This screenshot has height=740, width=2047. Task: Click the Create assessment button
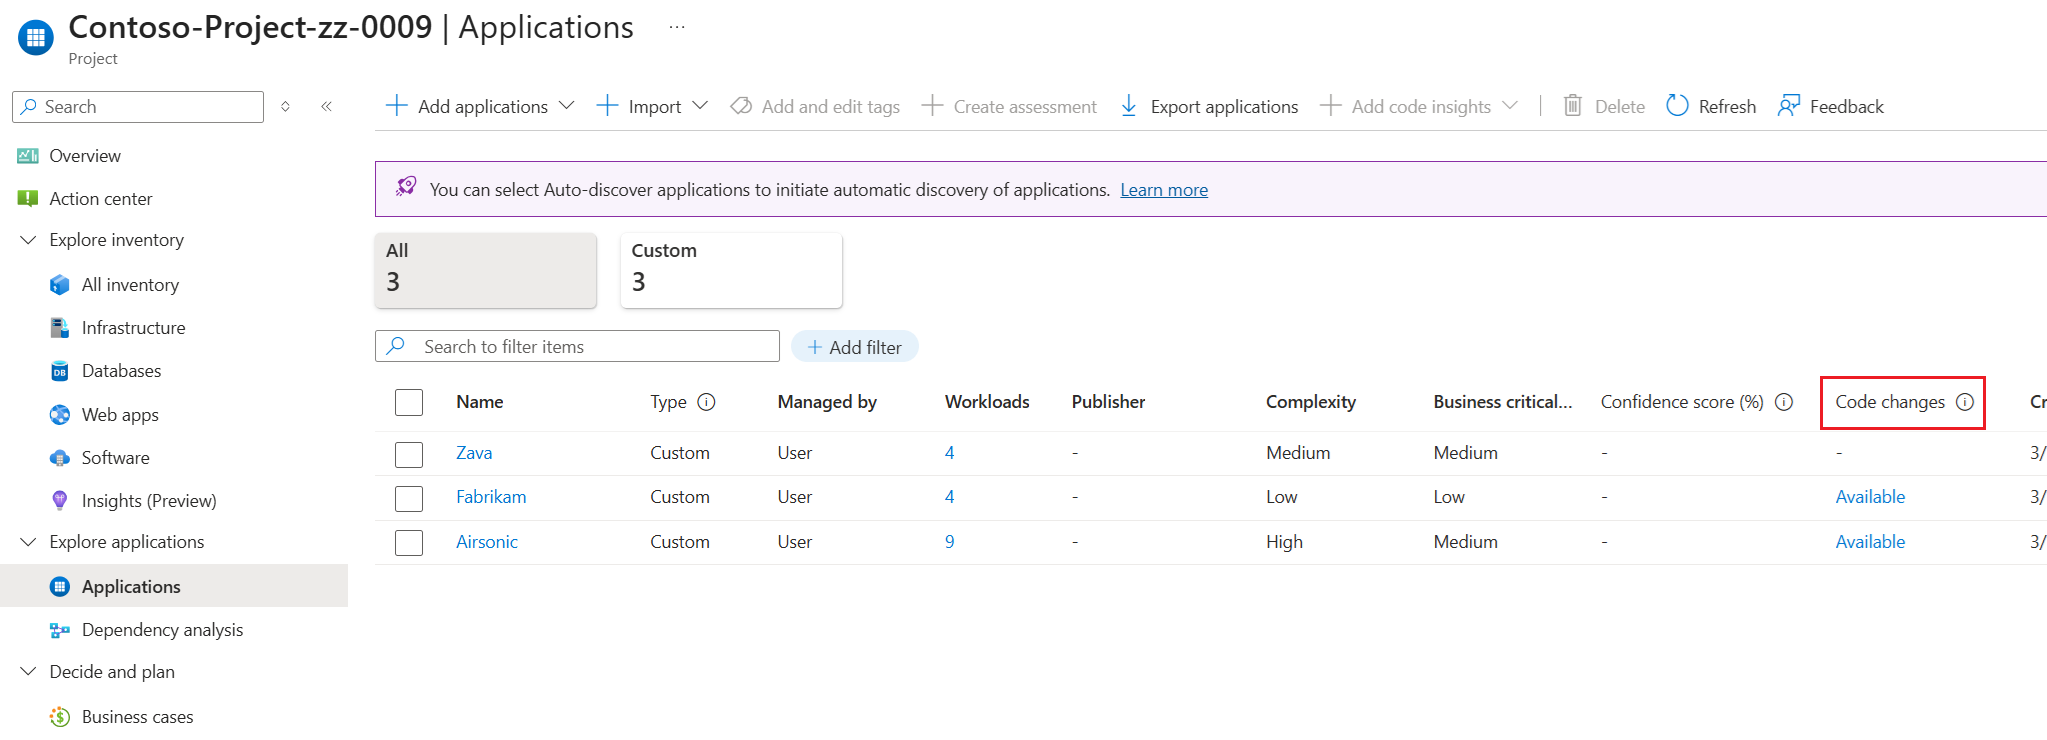[1009, 106]
